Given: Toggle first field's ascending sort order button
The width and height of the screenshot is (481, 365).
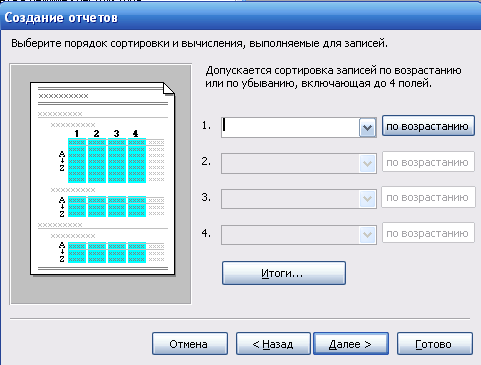Looking at the screenshot, I should tap(428, 126).
